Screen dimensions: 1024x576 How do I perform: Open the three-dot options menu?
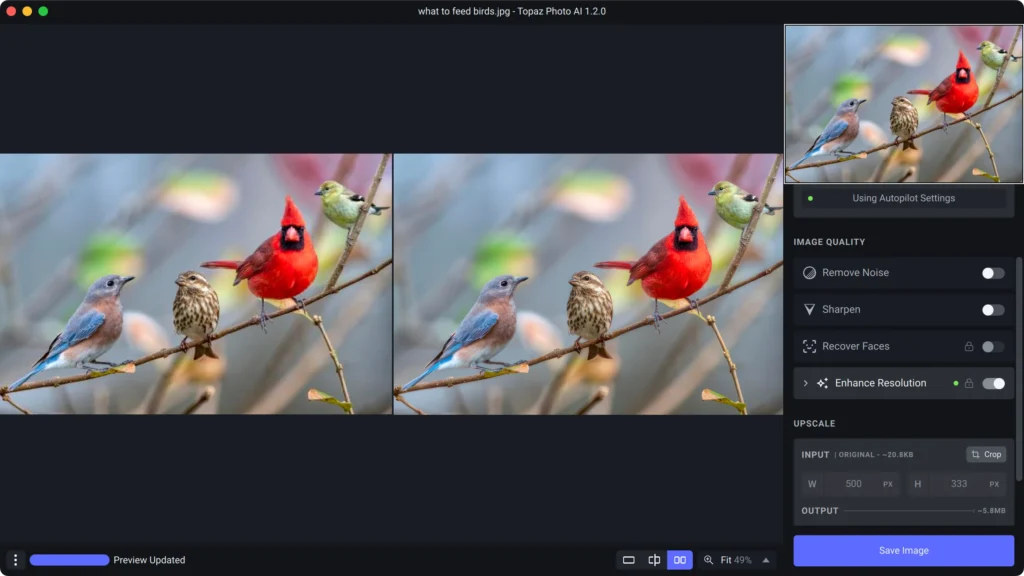pos(15,560)
